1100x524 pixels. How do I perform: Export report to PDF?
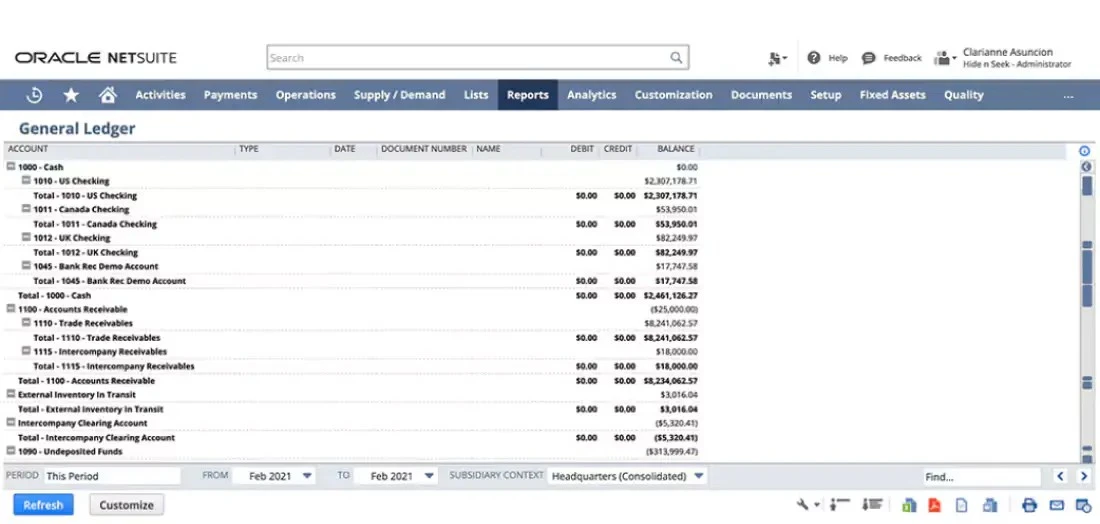934,504
